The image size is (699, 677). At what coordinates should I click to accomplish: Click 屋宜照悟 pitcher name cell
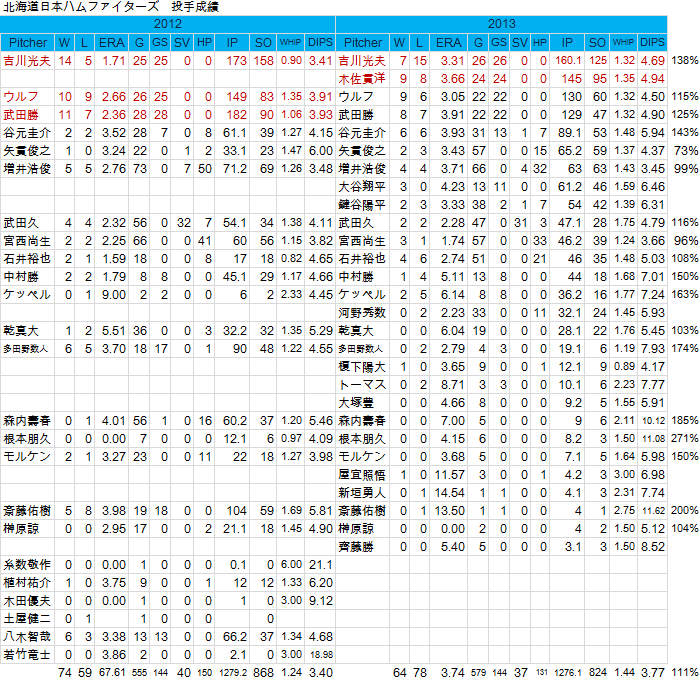(362, 475)
